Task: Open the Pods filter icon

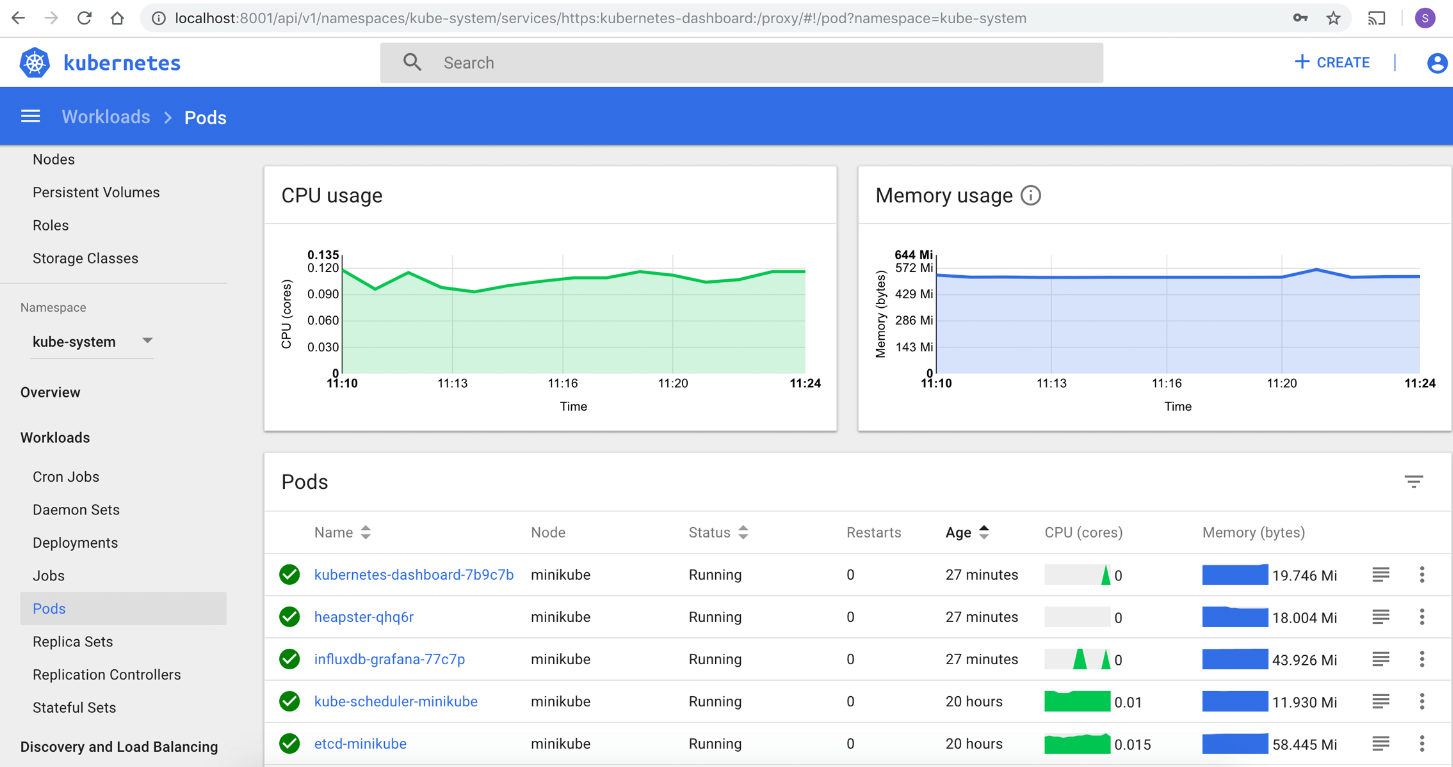Action: point(1414,482)
